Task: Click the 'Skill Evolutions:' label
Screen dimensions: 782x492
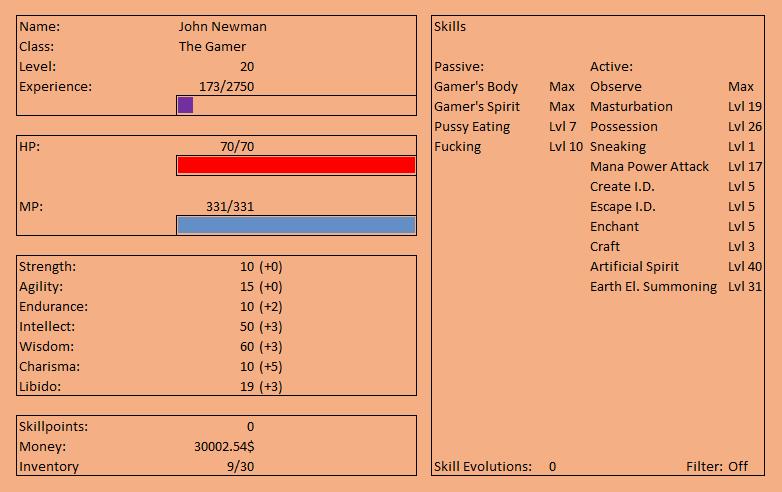Action: click(483, 467)
